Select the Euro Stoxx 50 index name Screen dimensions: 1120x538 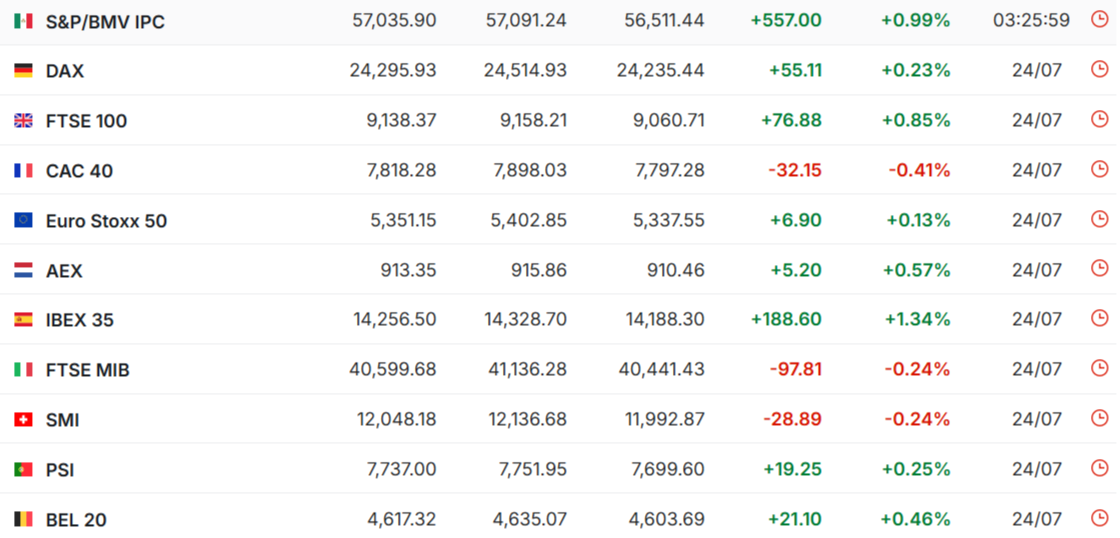coord(106,221)
